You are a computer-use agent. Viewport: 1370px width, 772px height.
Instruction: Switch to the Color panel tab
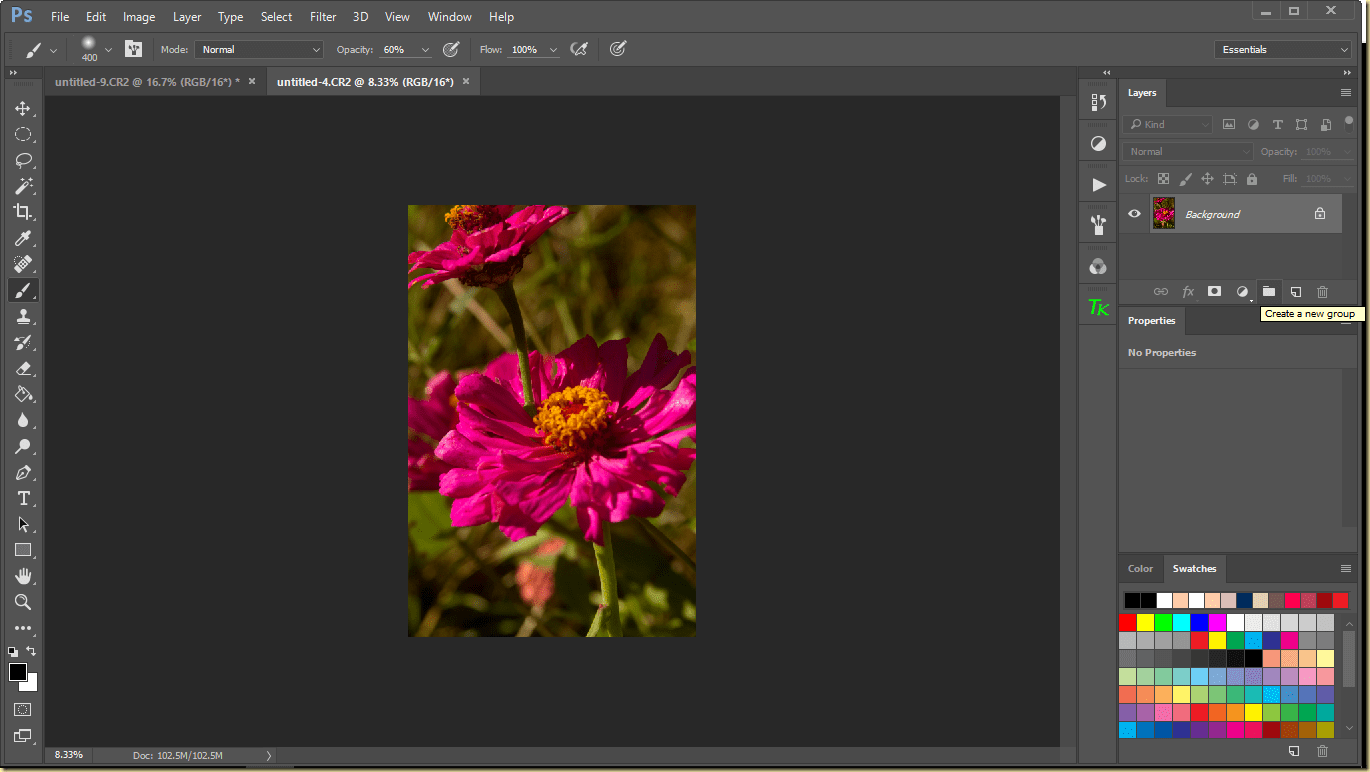(1140, 569)
